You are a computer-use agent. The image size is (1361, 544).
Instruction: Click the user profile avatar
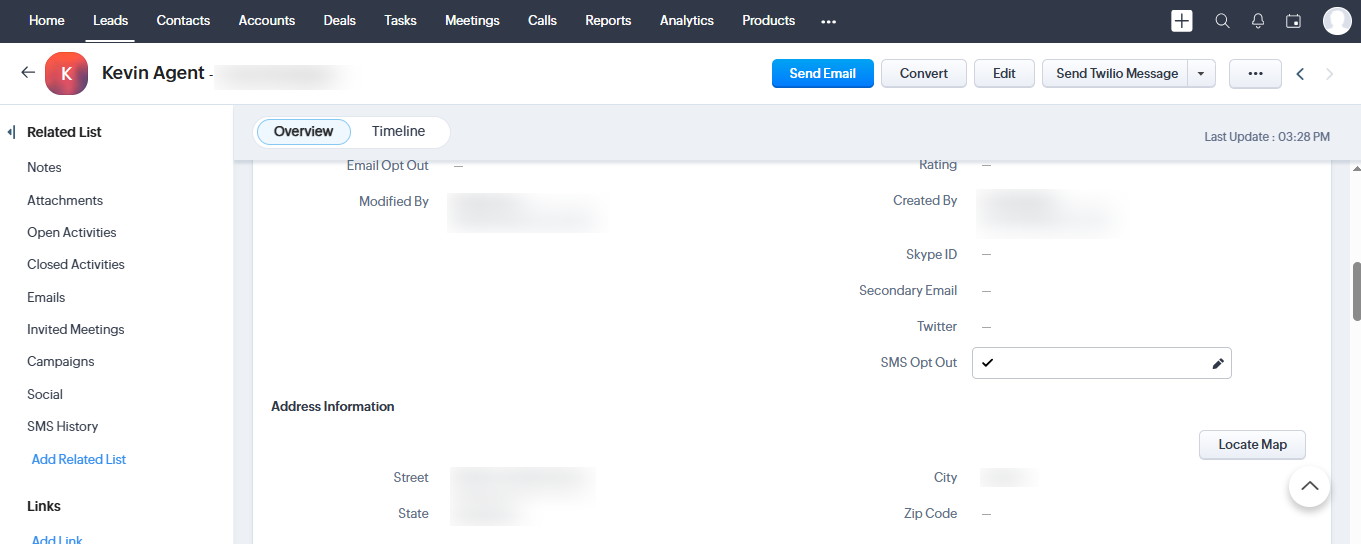tap(1337, 21)
